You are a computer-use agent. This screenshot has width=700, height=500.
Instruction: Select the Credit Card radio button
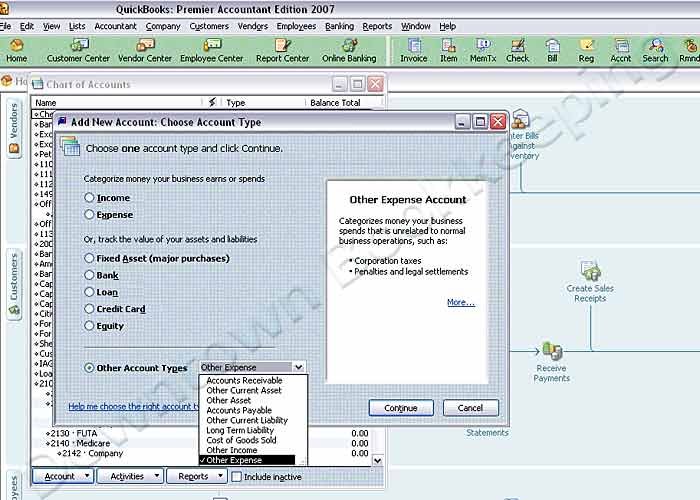click(89, 308)
